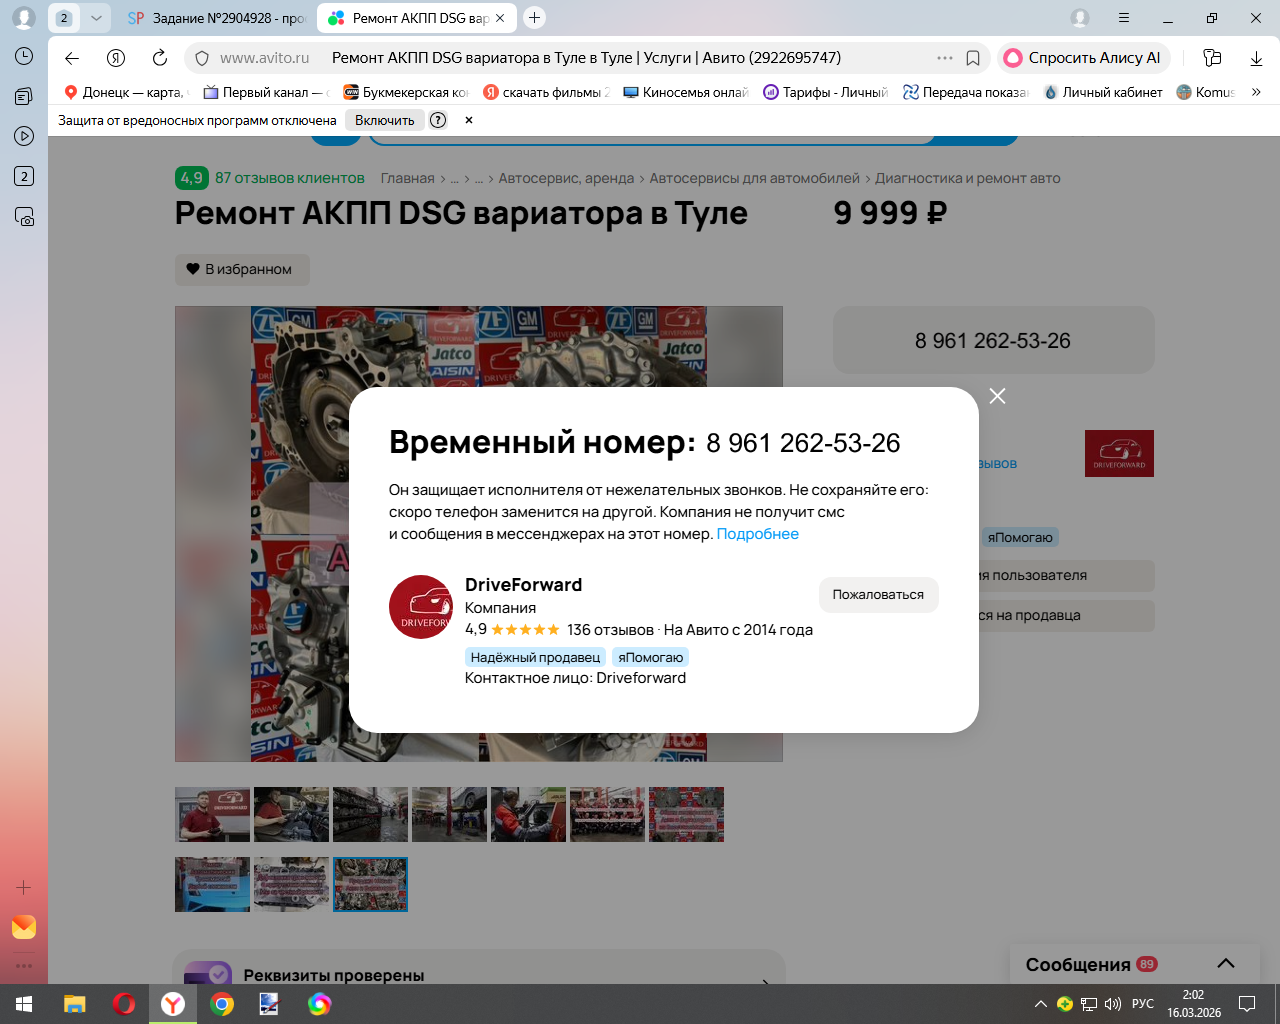The height and width of the screenshot is (1024, 1280).
Task: Close the Ремонт АКПП DSG tab
Action: 500,18
